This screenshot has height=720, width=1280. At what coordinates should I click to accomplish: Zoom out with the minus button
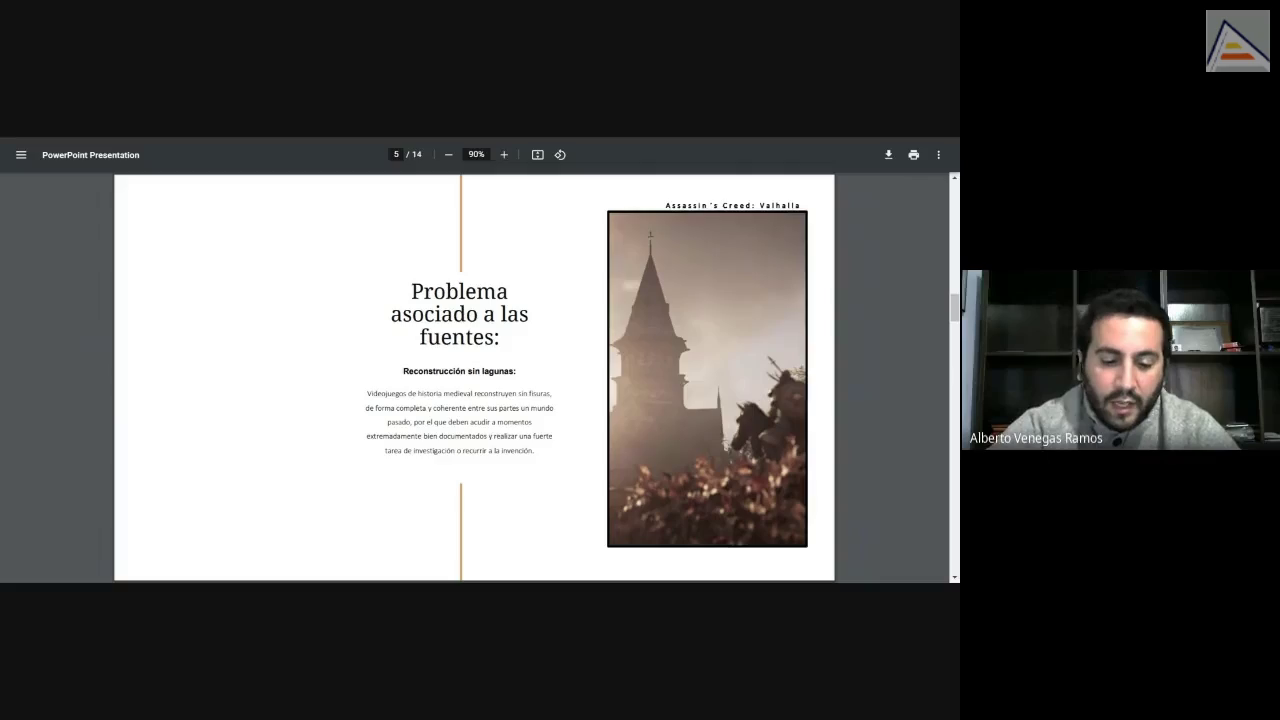(448, 155)
